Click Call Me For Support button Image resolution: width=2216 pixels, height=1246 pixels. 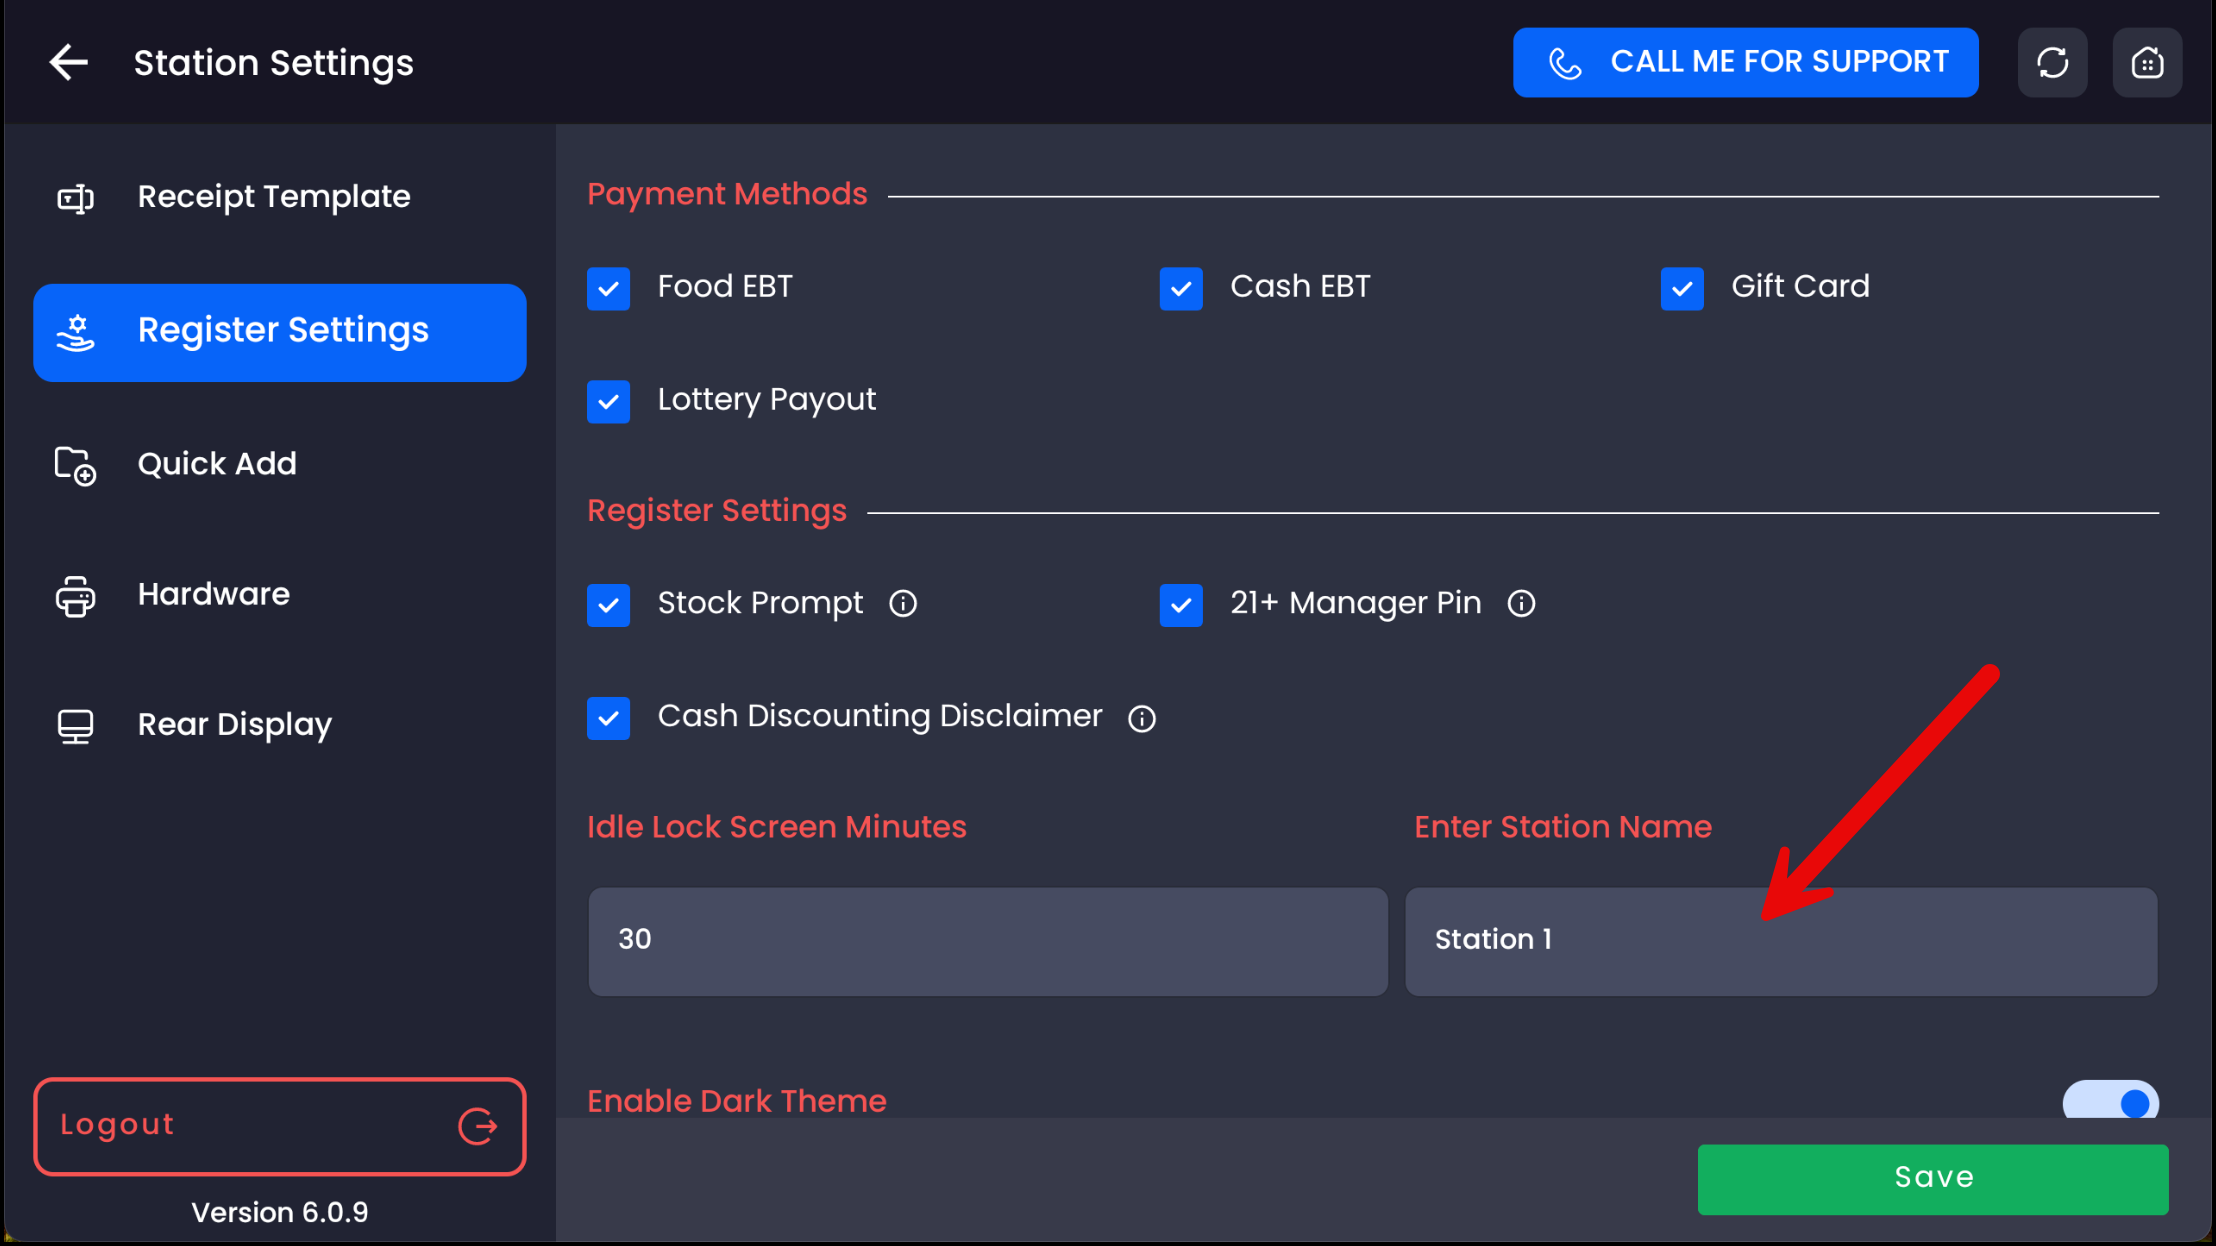(1745, 62)
